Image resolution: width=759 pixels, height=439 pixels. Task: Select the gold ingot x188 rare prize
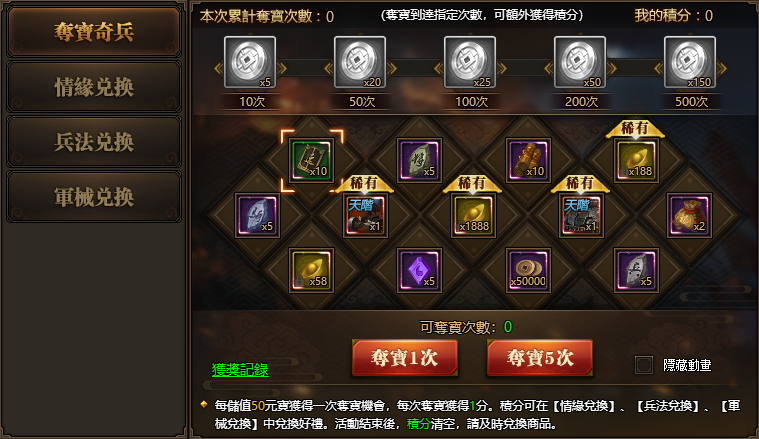coord(636,160)
